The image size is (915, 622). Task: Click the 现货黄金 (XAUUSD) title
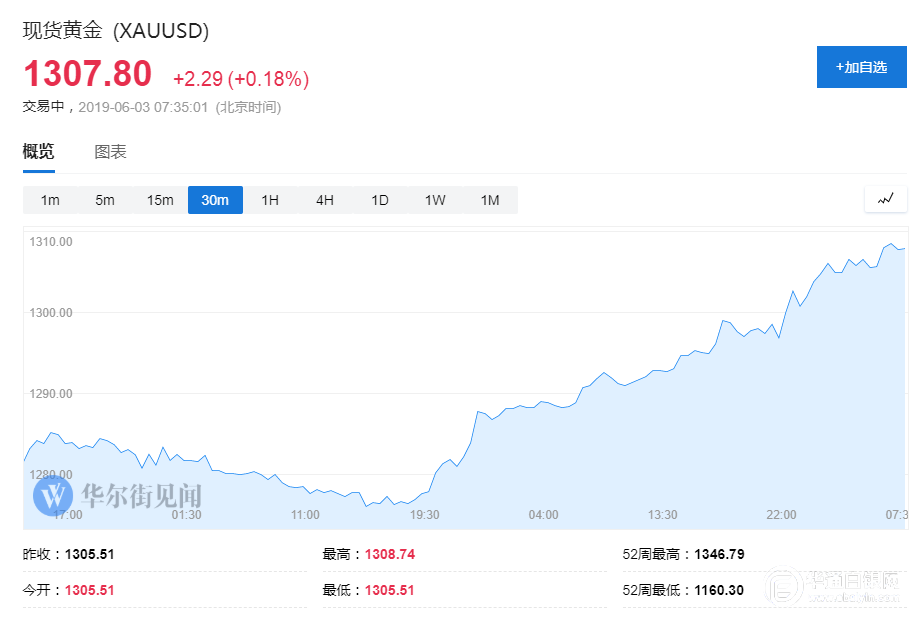pos(116,31)
